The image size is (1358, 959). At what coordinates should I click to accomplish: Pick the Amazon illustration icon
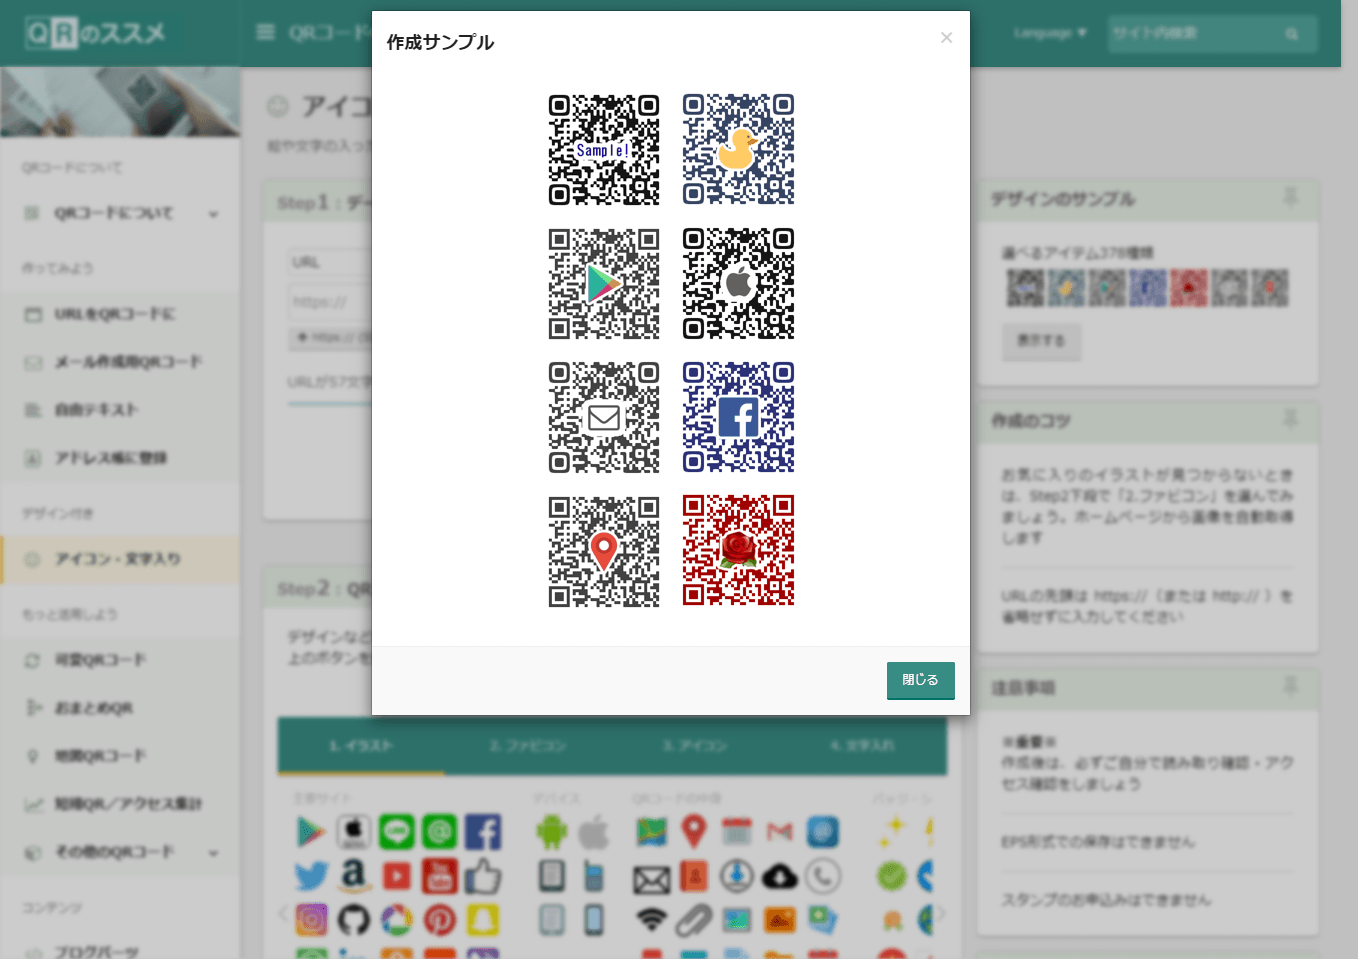(353, 876)
